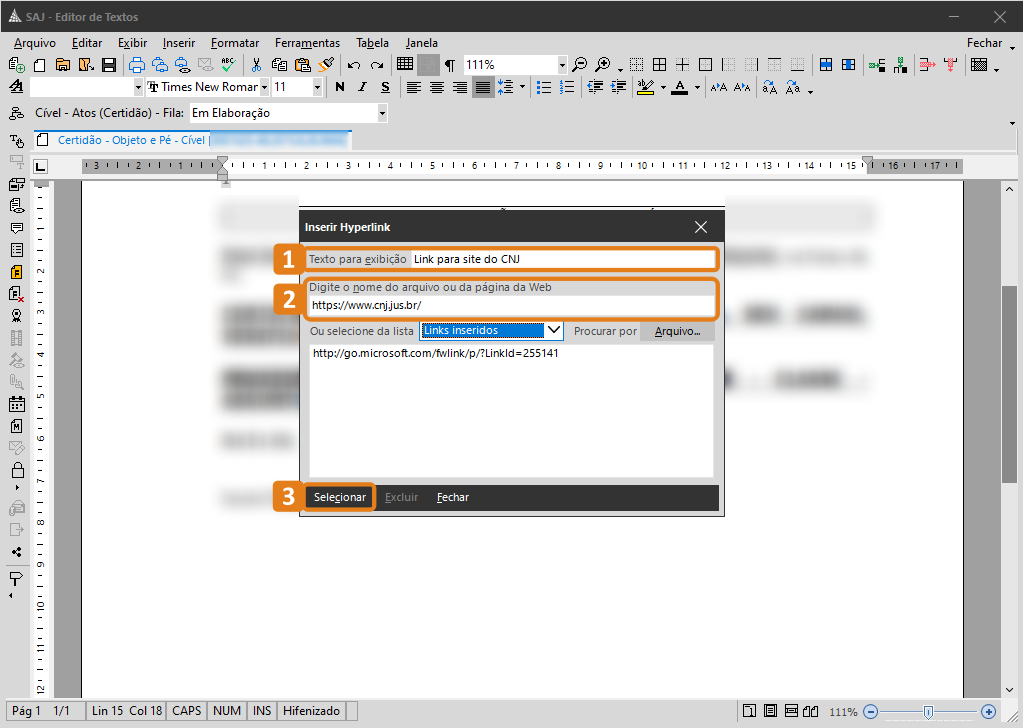Viewport: 1023px width, 728px height.
Task: Center align the text
Action: [436, 87]
